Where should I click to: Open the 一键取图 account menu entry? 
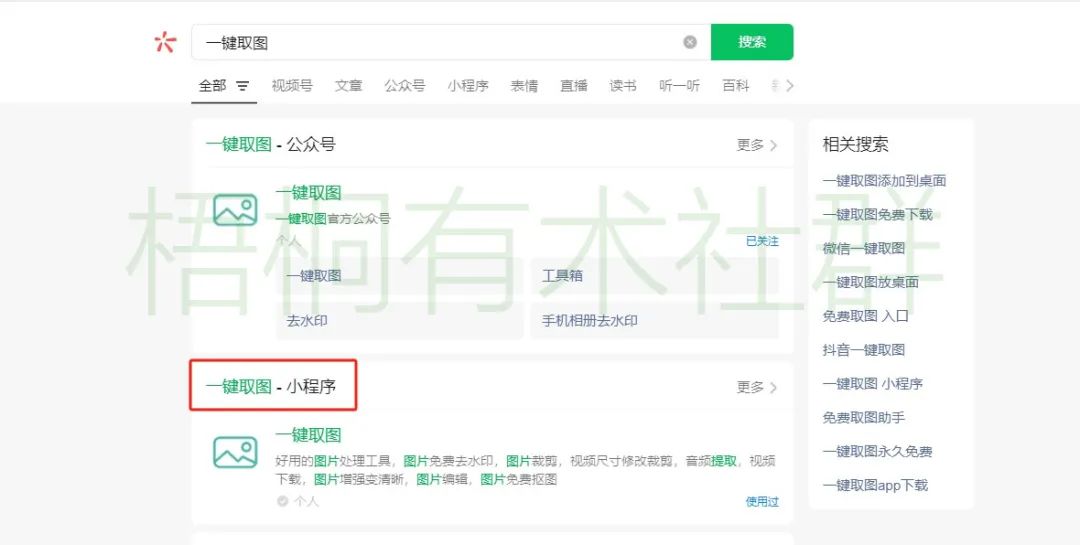click(399, 276)
